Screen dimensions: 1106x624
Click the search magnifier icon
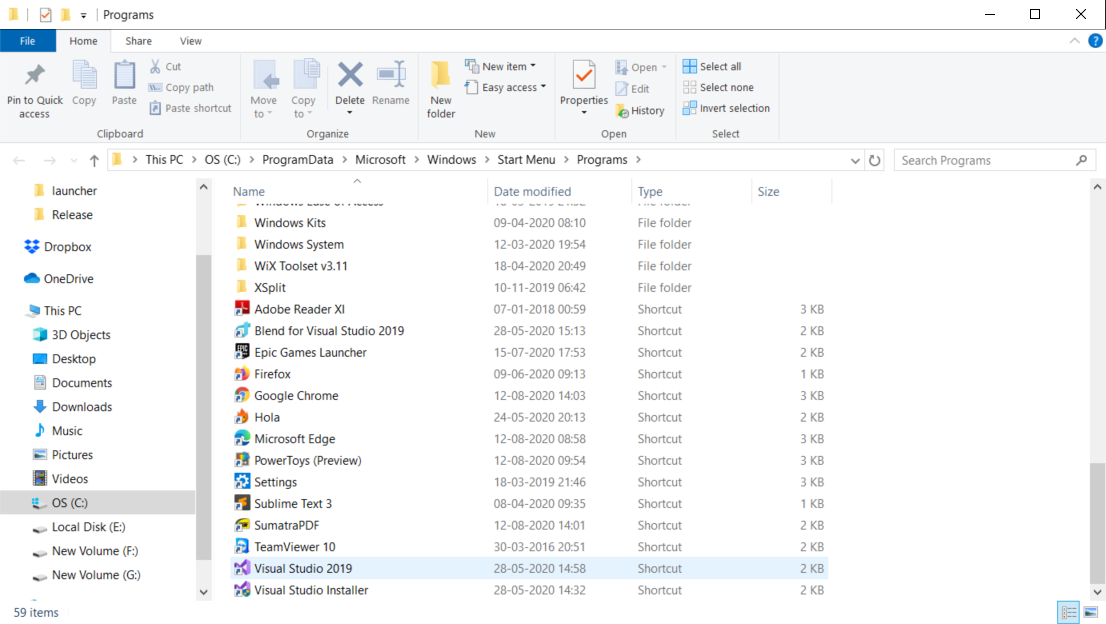(x=1081, y=161)
